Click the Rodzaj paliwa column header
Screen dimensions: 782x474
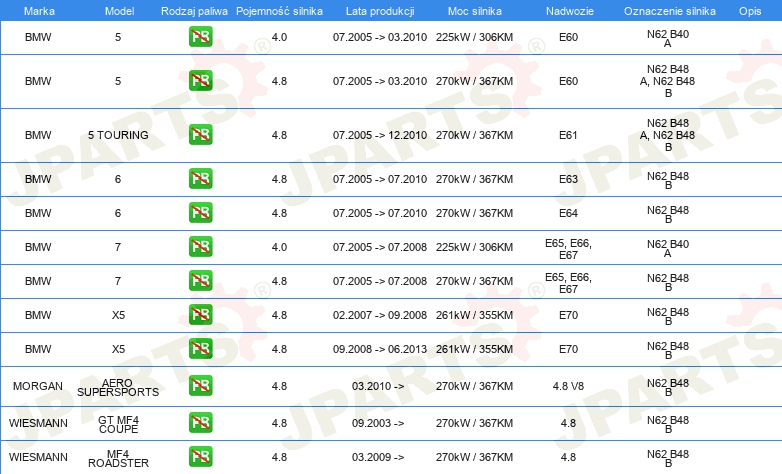(194, 11)
